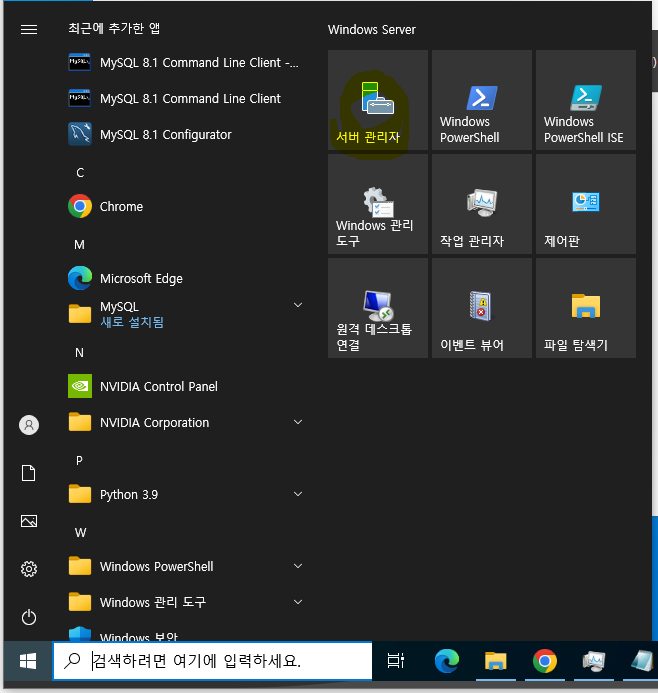The height and width of the screenshot is (693, 658).
Task: Open Settings via the gear icon
Action: coord(29,569)
